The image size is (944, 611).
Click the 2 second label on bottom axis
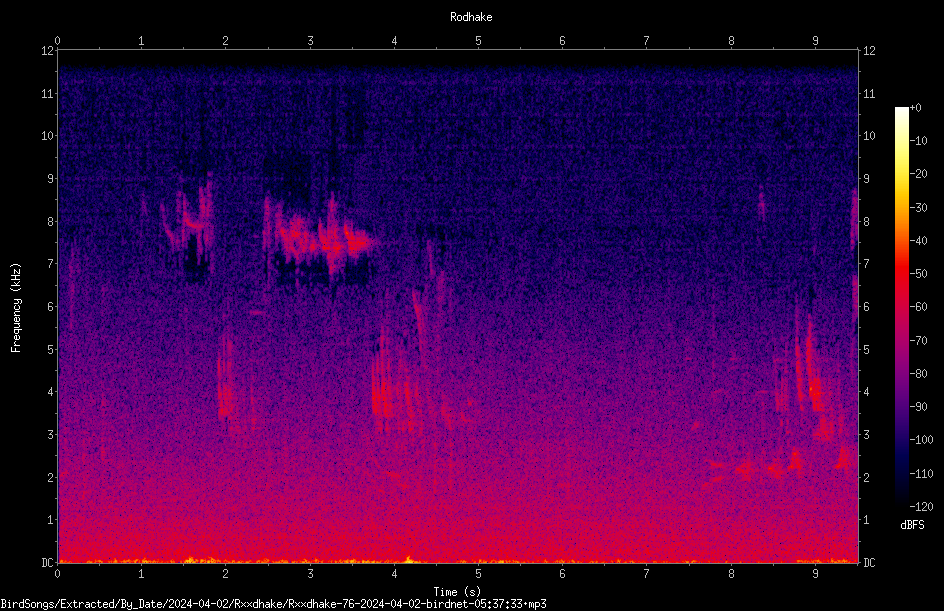[x=225, y=574]
